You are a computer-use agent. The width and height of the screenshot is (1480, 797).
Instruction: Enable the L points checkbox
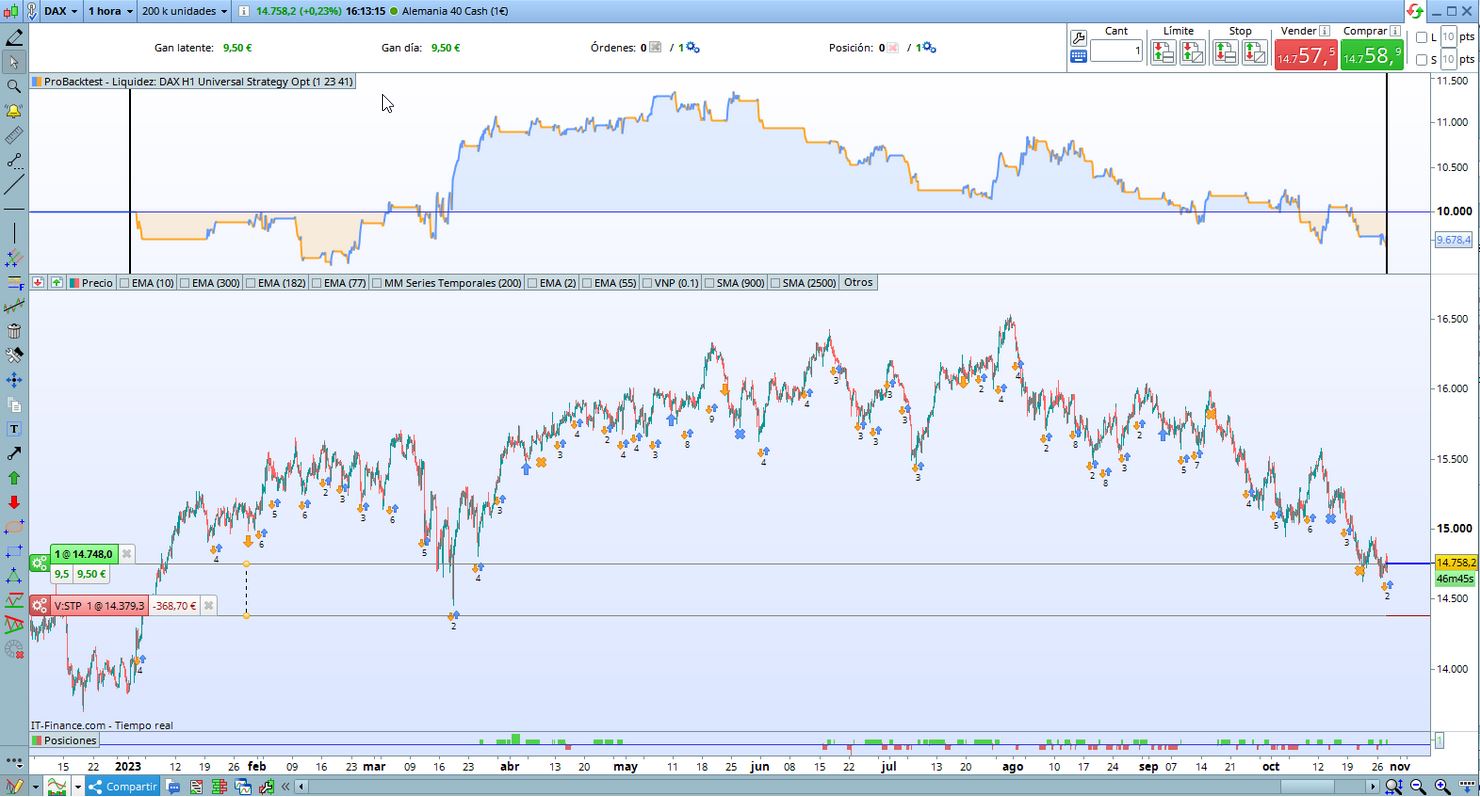[x=1422, y=37]
